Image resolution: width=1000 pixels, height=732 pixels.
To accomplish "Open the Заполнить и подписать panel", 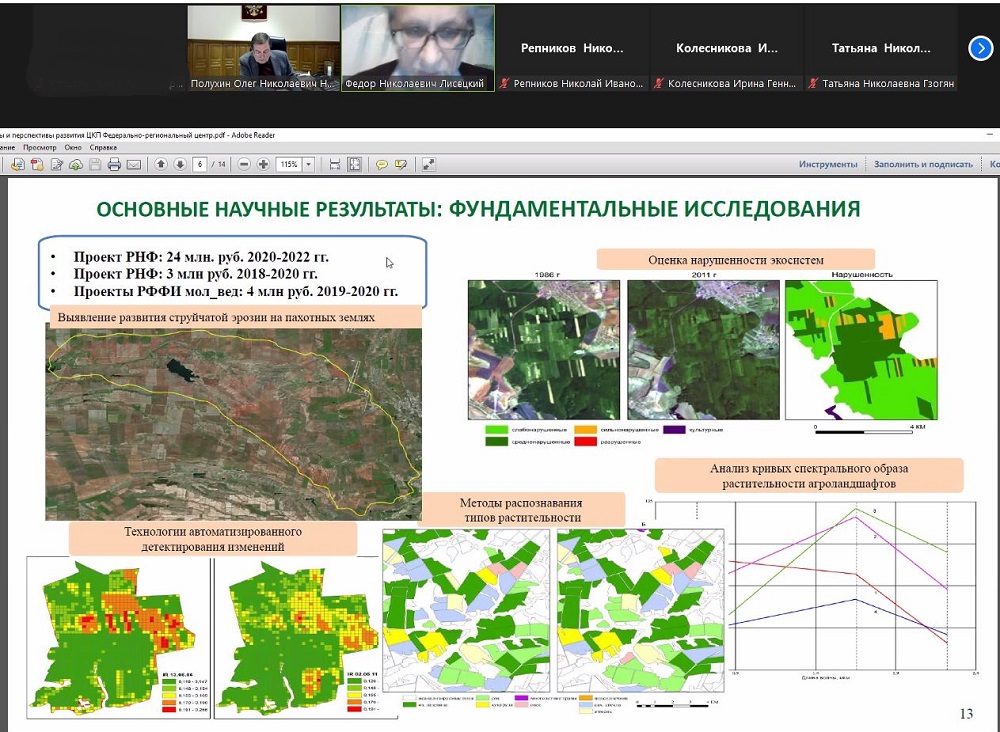I will (x=922, y=164).
